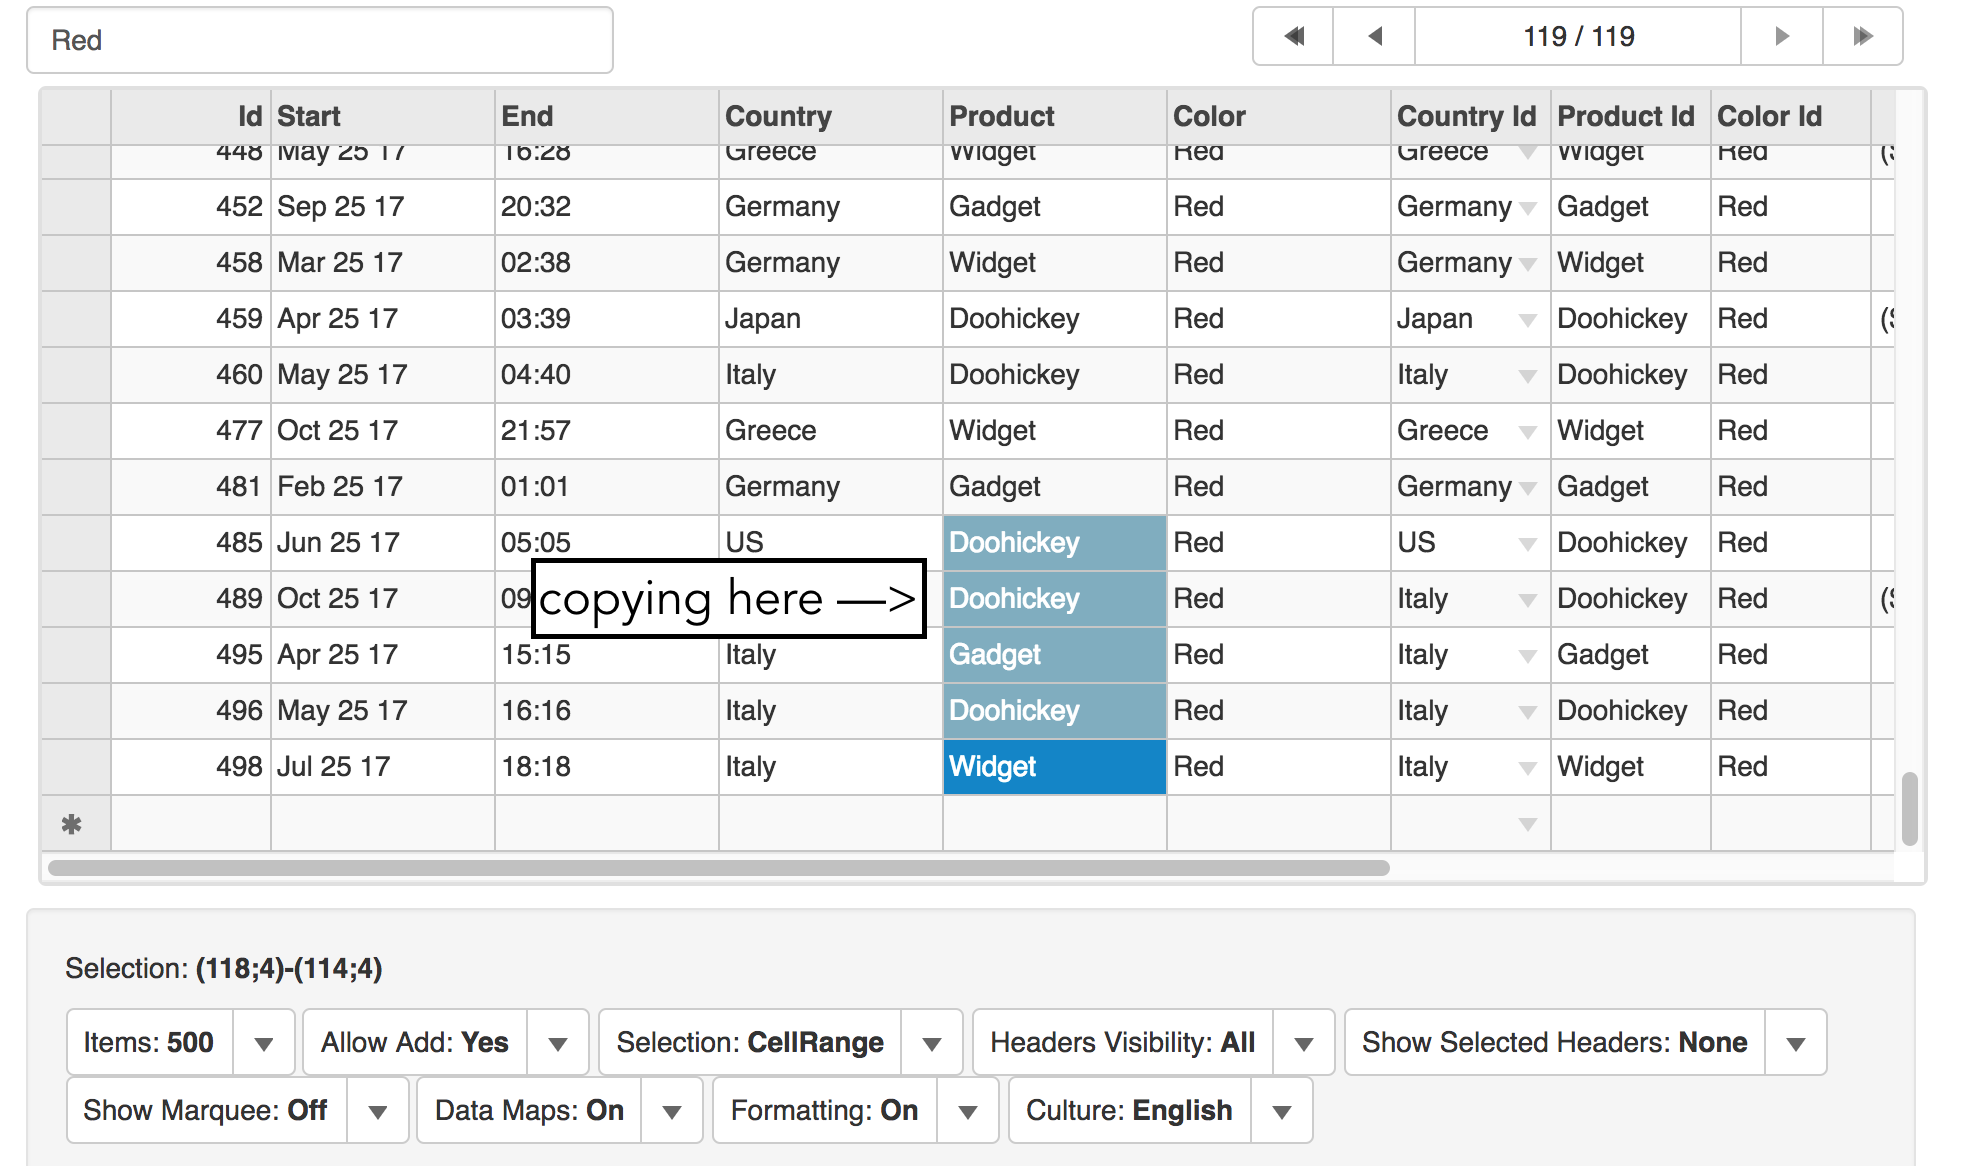Open the Selection mode dropdown

tap(931, 1043)
